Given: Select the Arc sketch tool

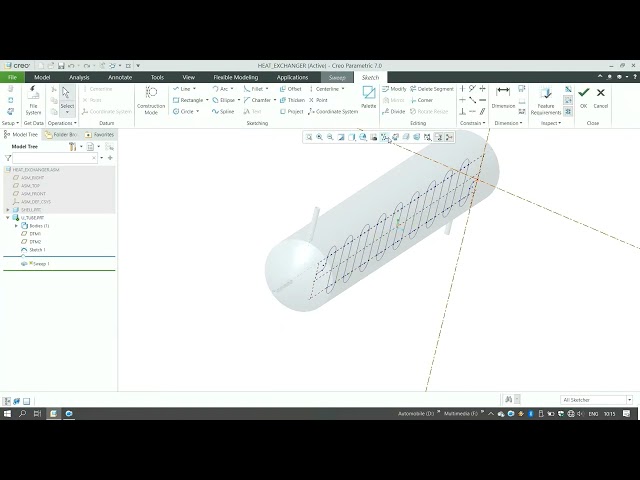Looking at the screenshot, I should (x=220, y=89).
